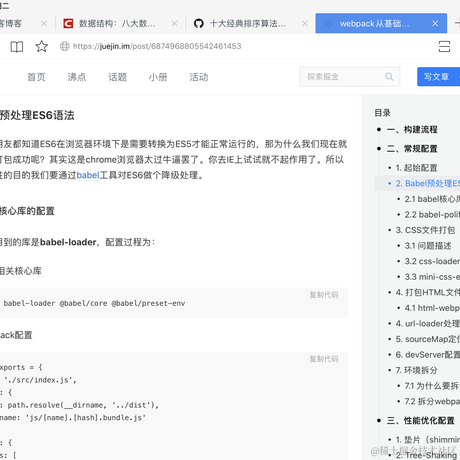Open 小册 in site navigation
The width and height of the screenshot is (460, 460).
[x=158, y=77]
